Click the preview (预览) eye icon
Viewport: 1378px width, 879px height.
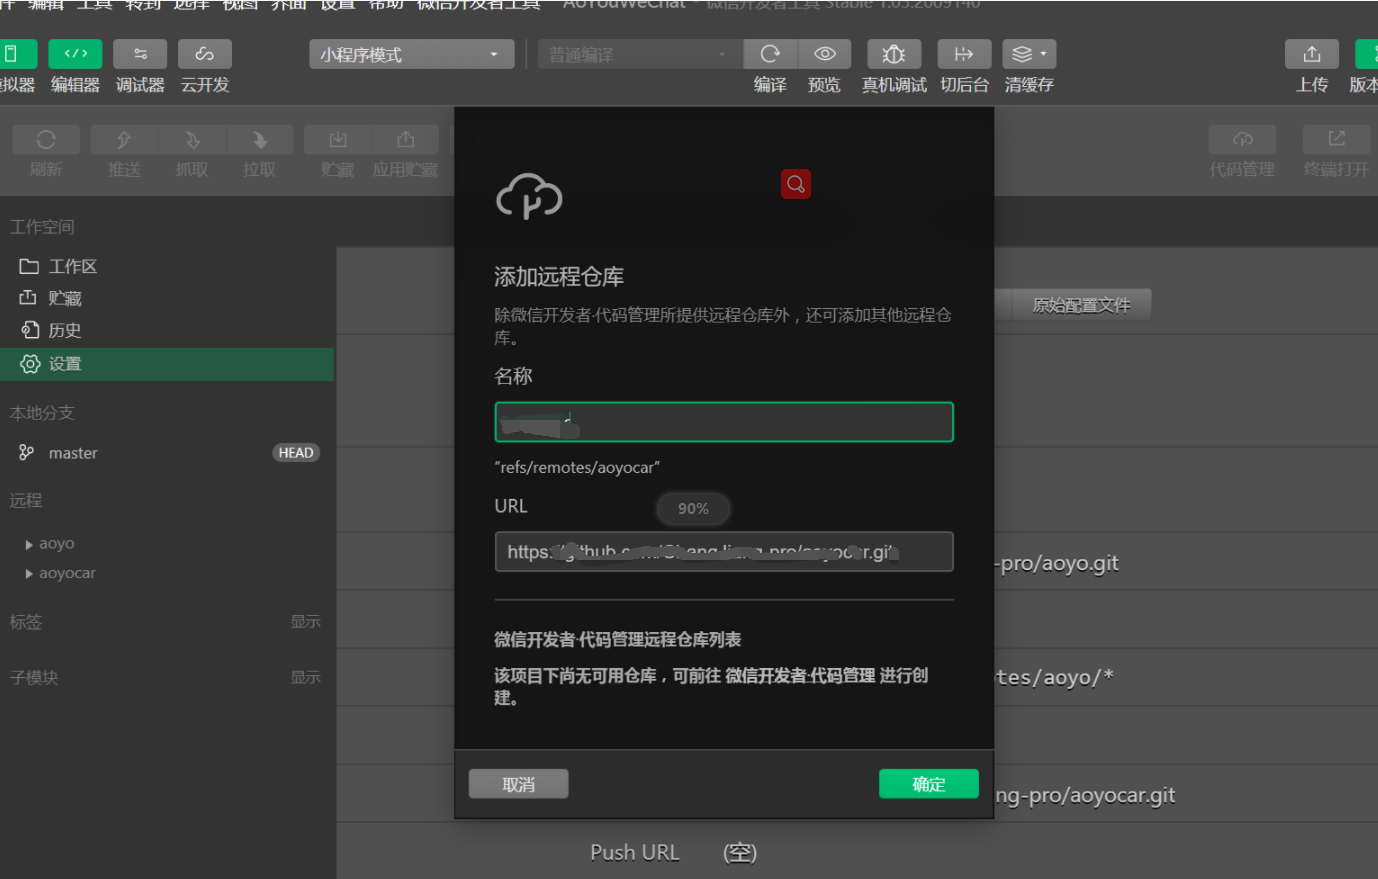824,54
